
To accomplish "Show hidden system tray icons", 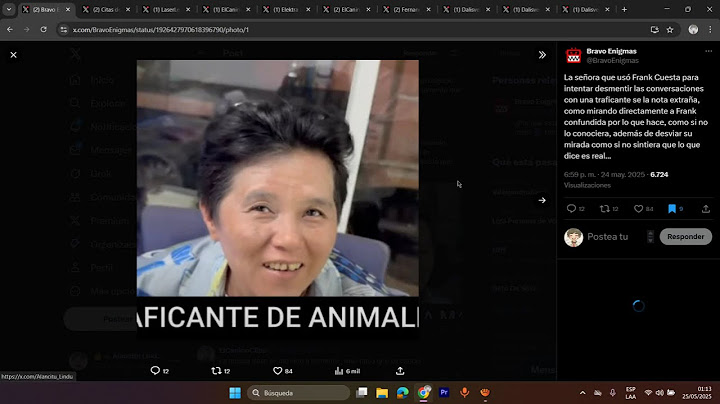I will tap(582, 393).
